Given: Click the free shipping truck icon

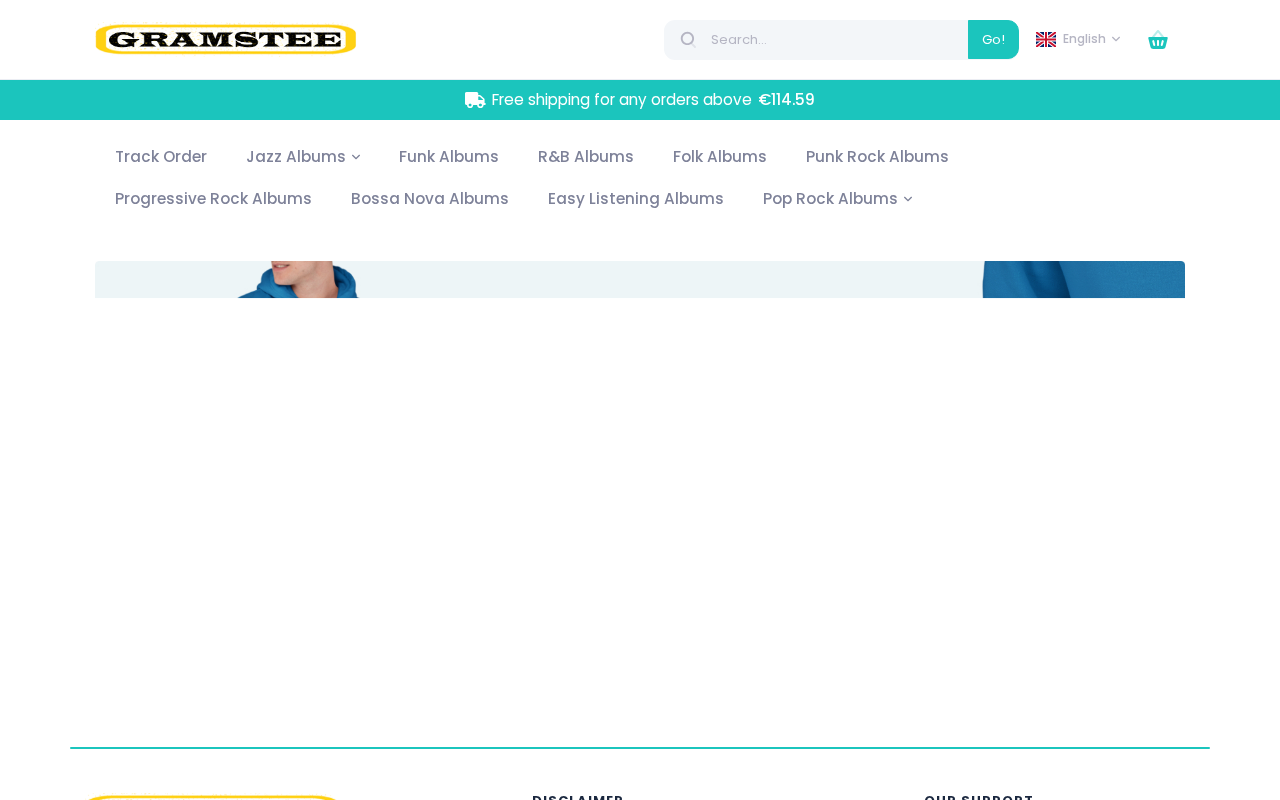Looking at the screenshot, I should point(475,100).
